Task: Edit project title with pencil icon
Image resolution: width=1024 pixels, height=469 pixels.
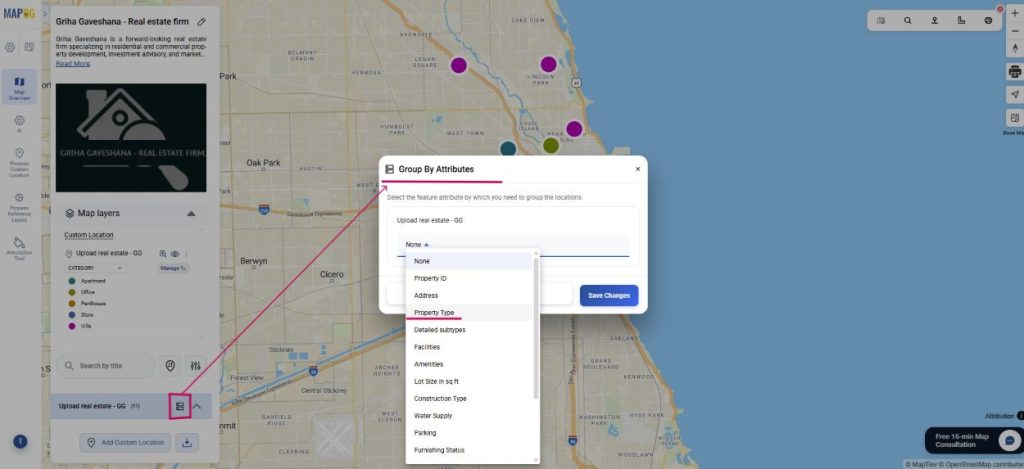Action: (202, 21)
